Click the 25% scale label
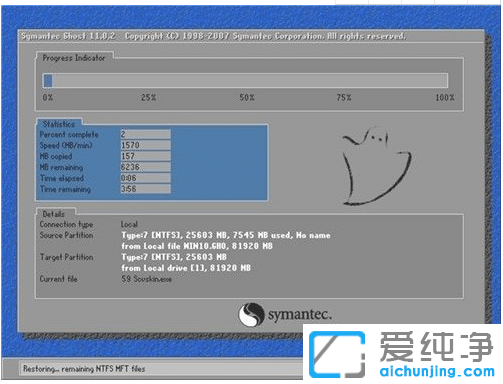The image size is (503, 384). click(148, 98)
